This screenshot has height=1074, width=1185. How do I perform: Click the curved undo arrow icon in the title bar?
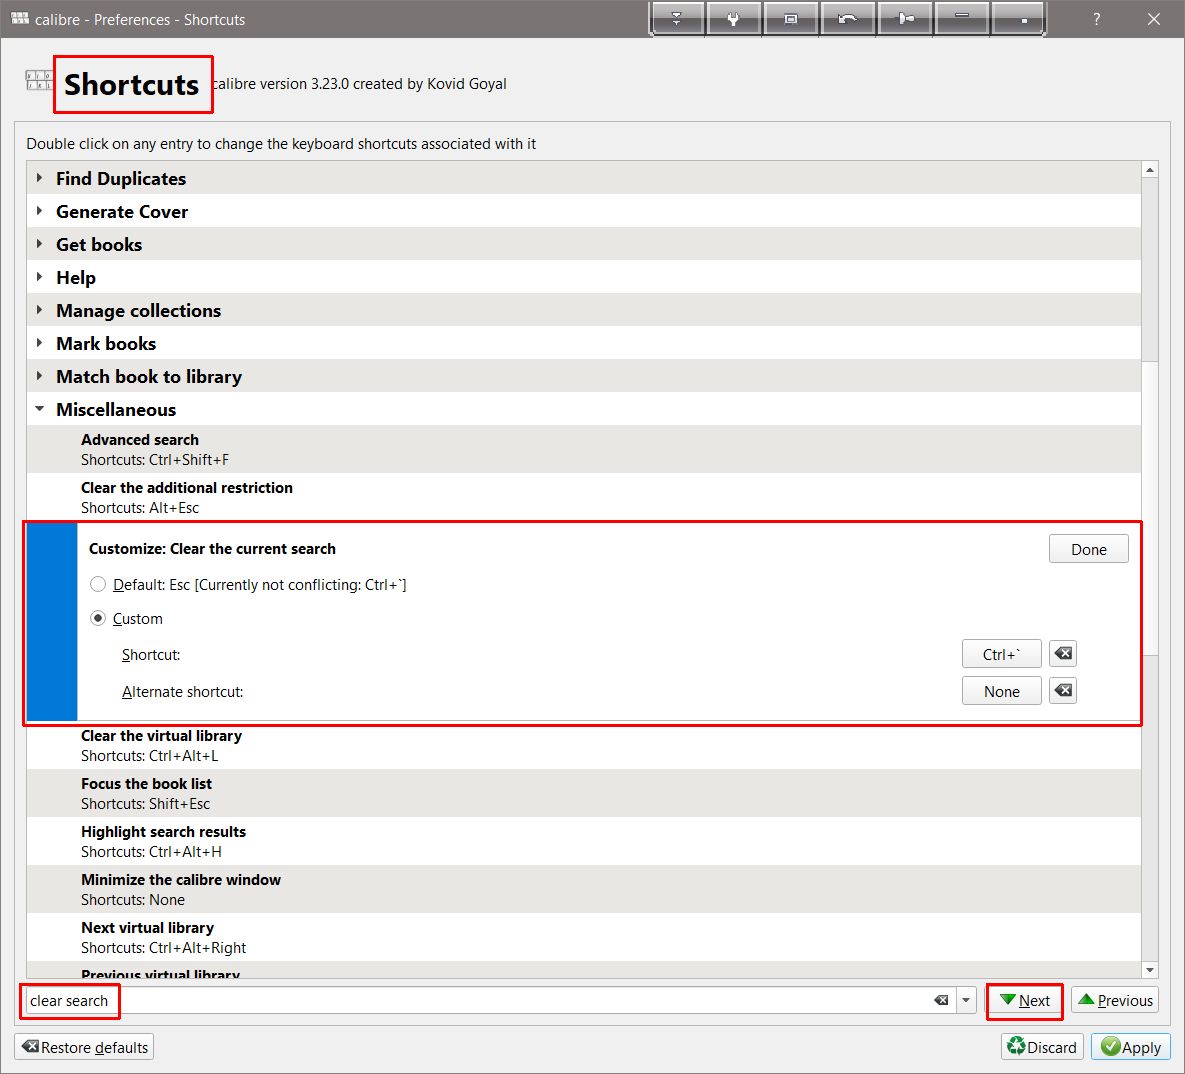click(x=847, y=18)
